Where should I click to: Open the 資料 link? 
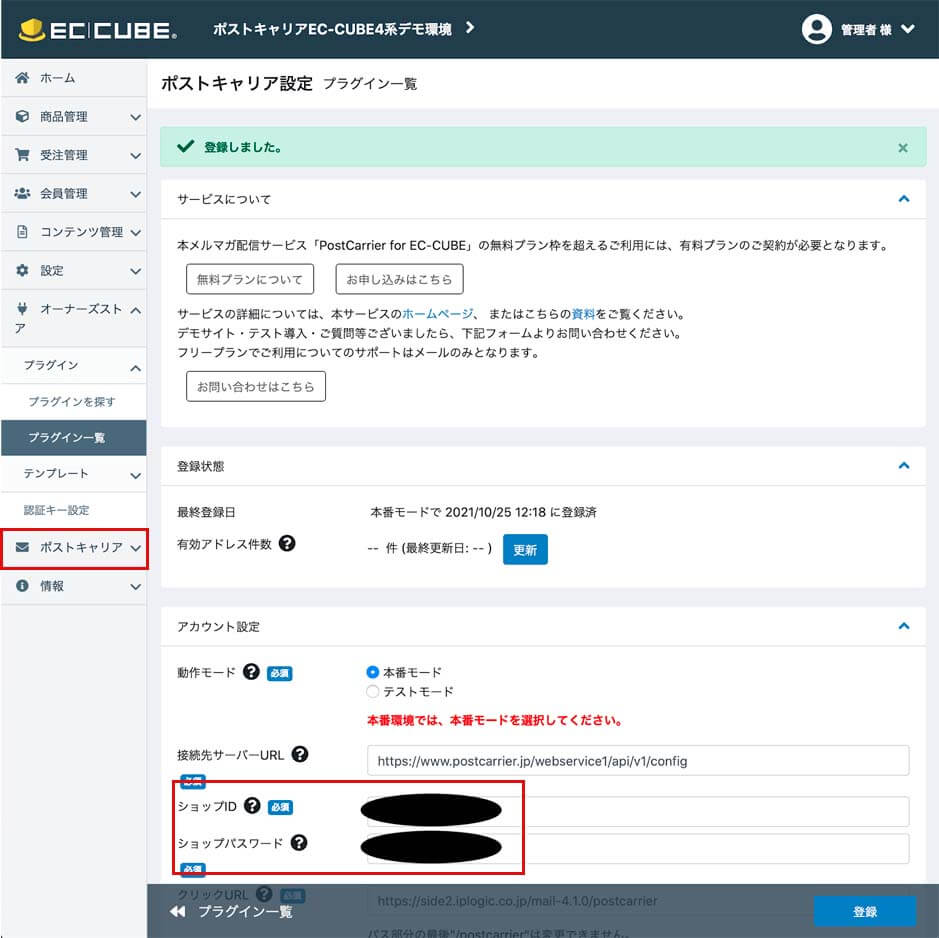tap(583, 314)
